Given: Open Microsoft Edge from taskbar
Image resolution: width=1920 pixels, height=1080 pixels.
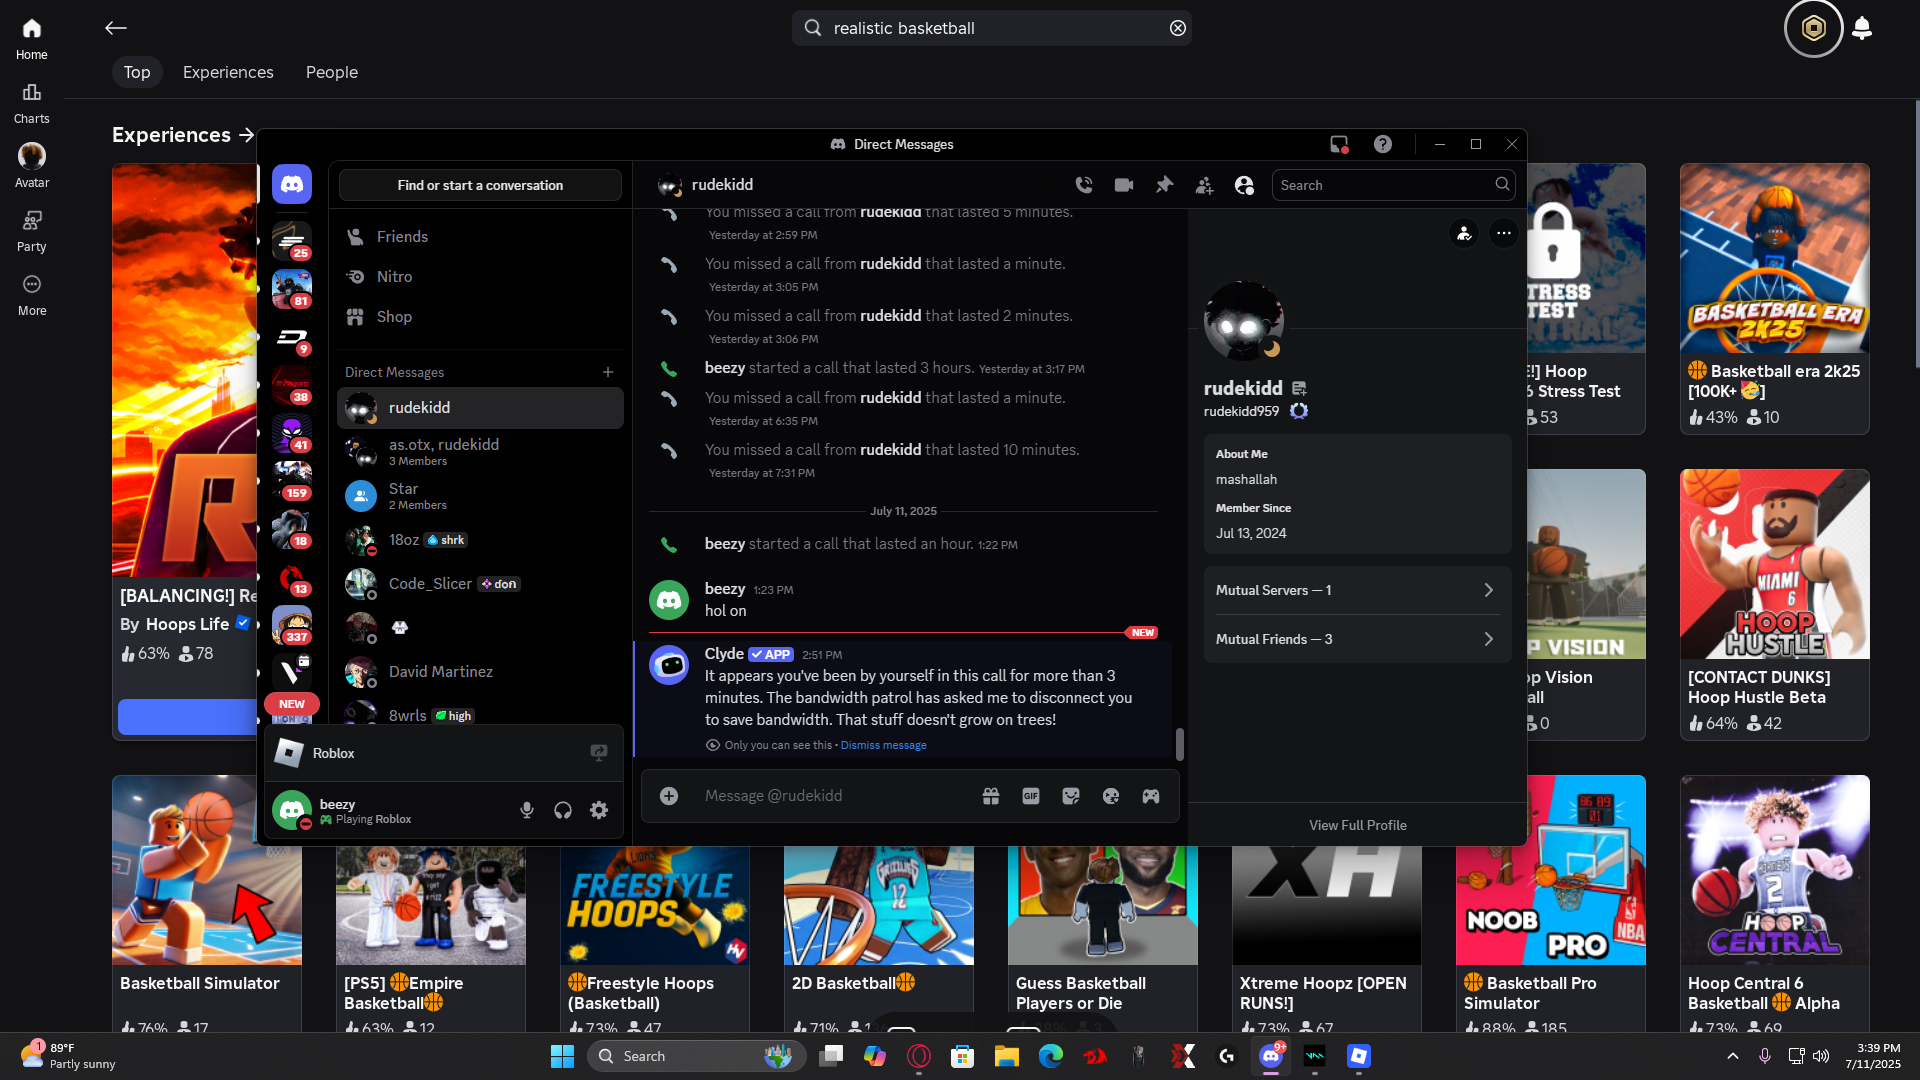Looking at the screenshot, I should pos(1050,1056).
